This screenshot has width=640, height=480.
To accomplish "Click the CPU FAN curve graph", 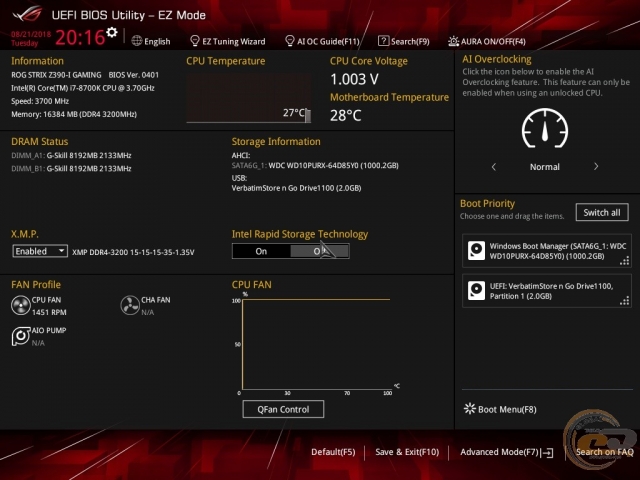I will click(x=316, y=344).
